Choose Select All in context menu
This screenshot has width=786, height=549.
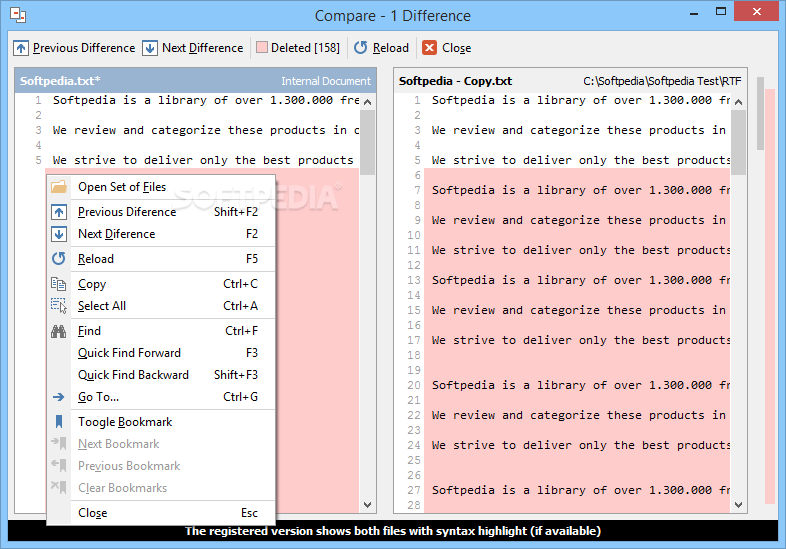(x=161, y=306)
